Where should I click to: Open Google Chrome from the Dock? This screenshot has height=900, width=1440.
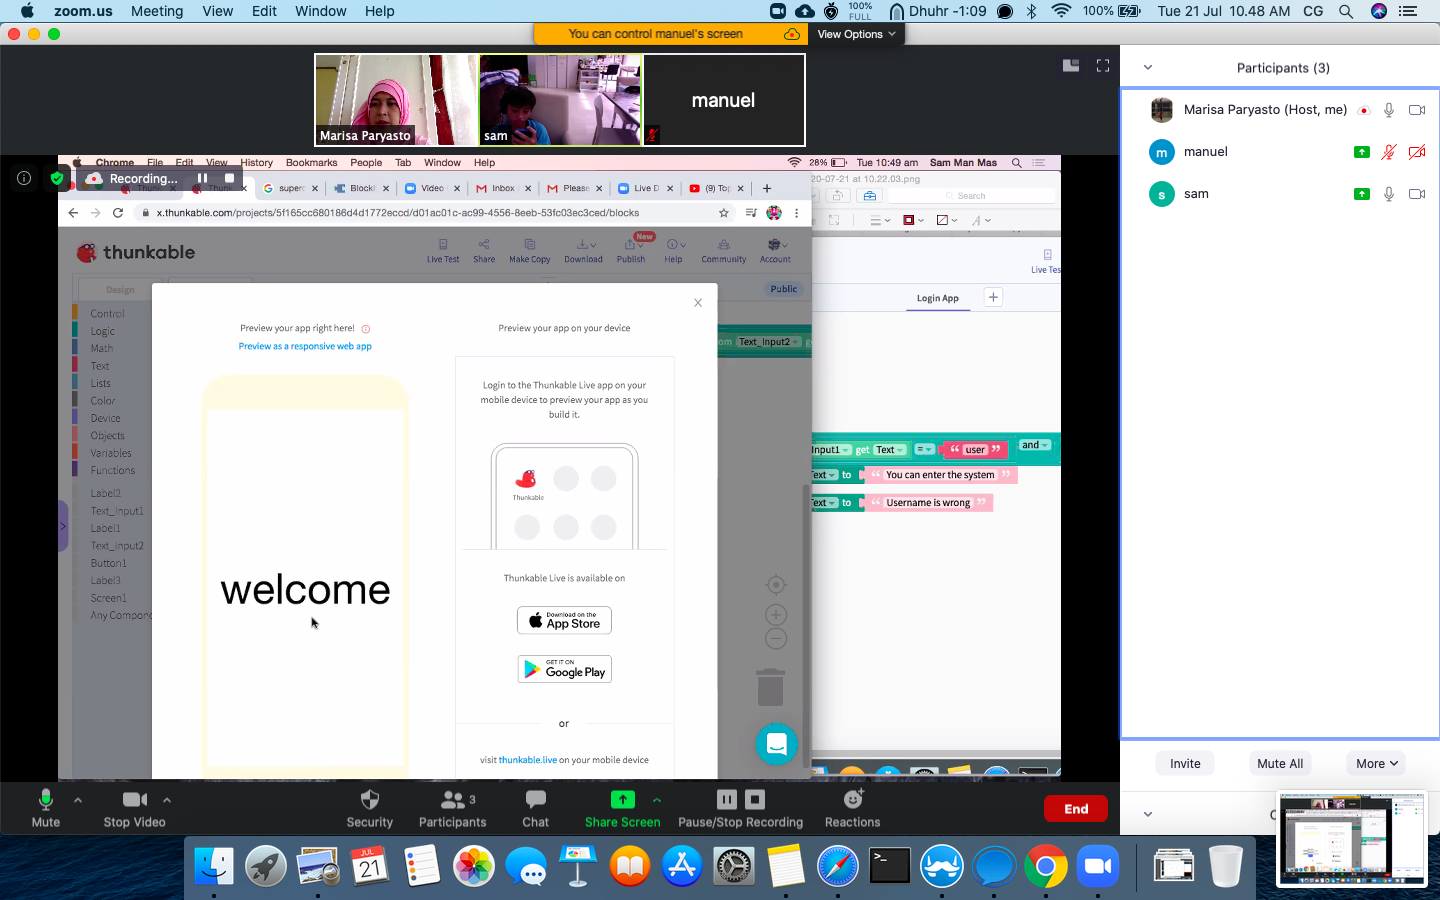(1046, 866)
